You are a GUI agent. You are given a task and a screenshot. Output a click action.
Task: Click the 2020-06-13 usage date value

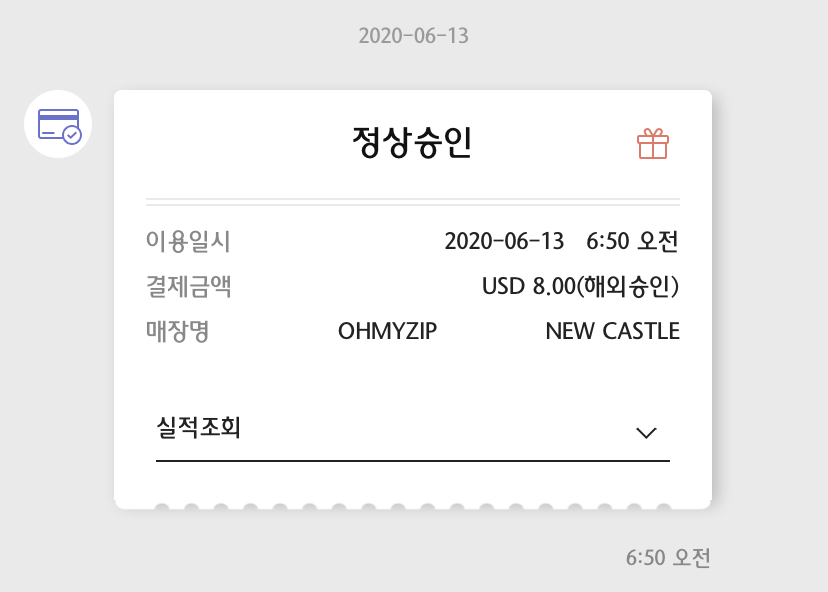pos(504,241)
